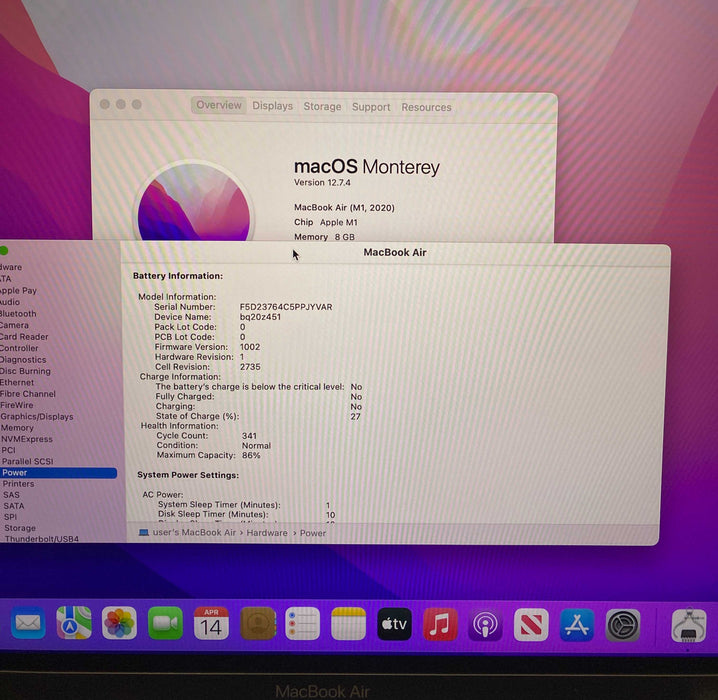Click the Maximum Capacity value 86%
Viewport: 718px width, 700px height.
(251, 455)
